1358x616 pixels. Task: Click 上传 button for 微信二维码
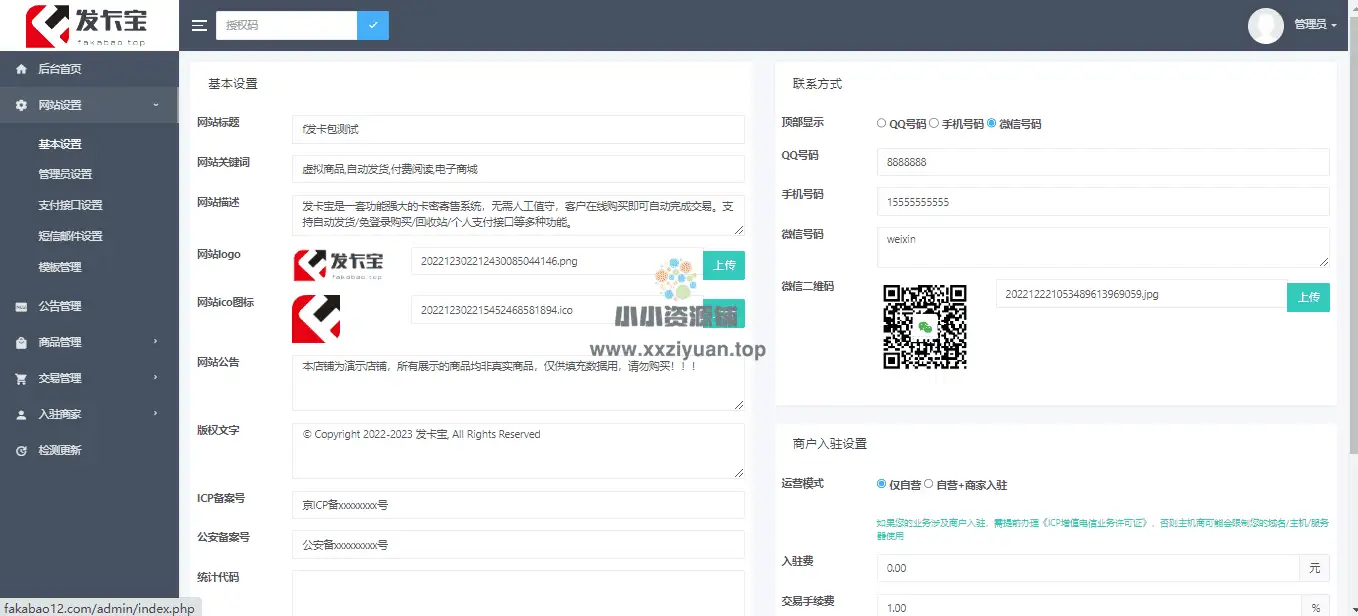click(1308, 297)
